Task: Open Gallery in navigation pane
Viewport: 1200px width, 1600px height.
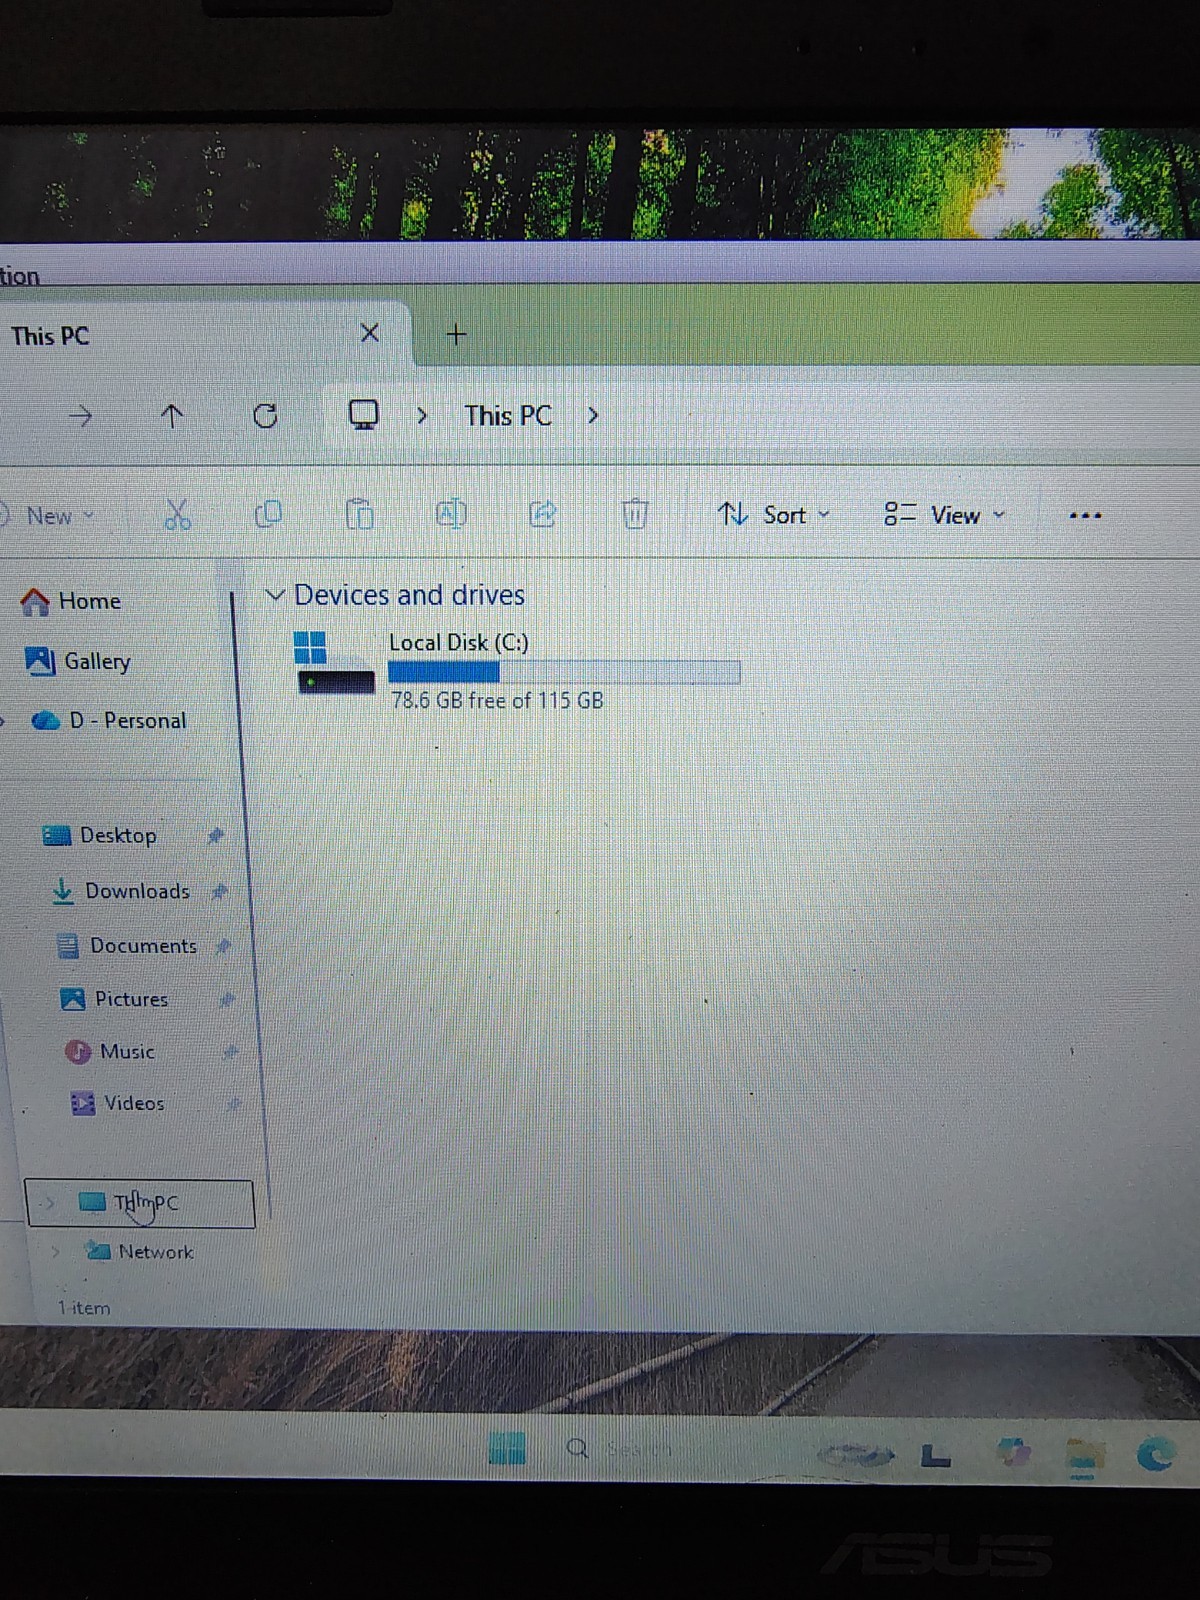Action: [x=78, y=661]
